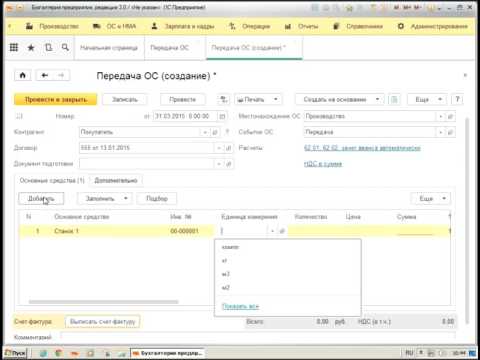
Task: Open Бухгалтерия предприятия taskbar item
Action: pyautogui.click(x=167, y=353)
